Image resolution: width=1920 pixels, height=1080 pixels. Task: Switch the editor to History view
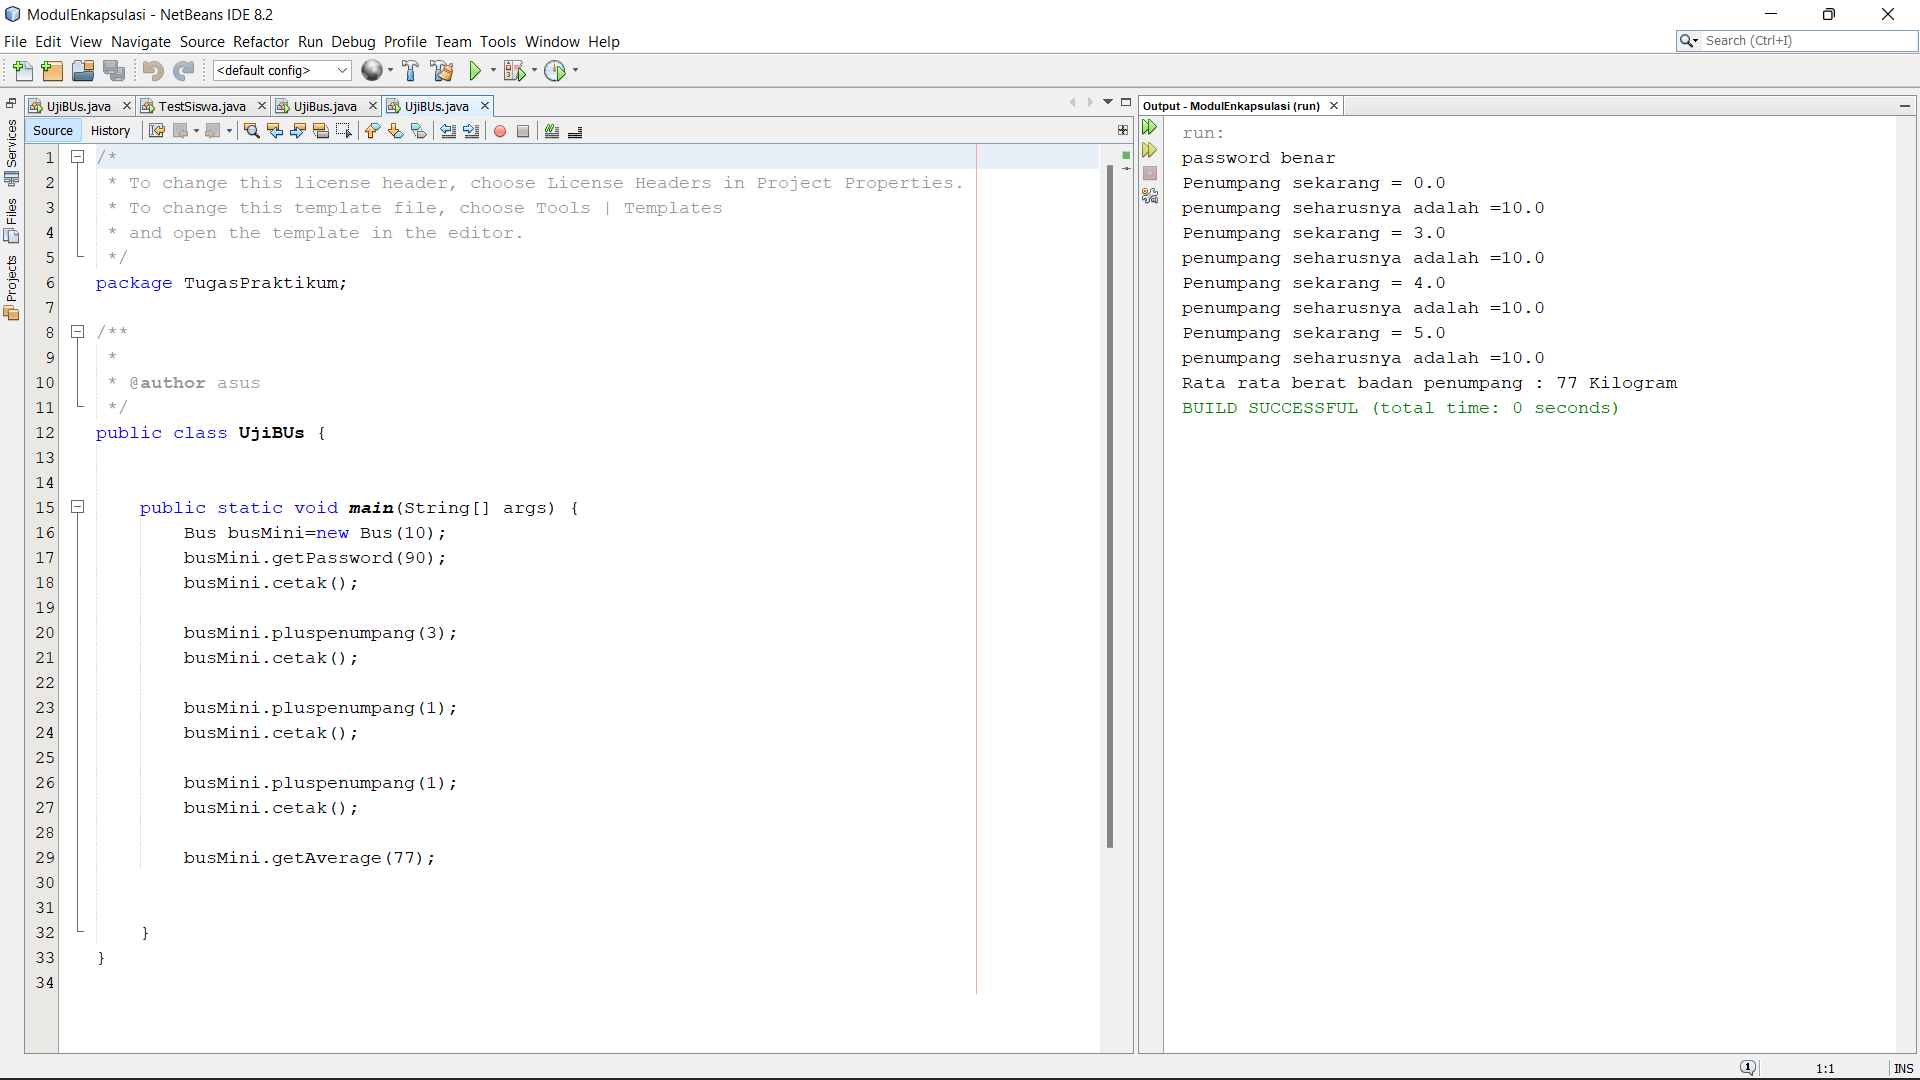pyautogui.click(x=110, y=131)
